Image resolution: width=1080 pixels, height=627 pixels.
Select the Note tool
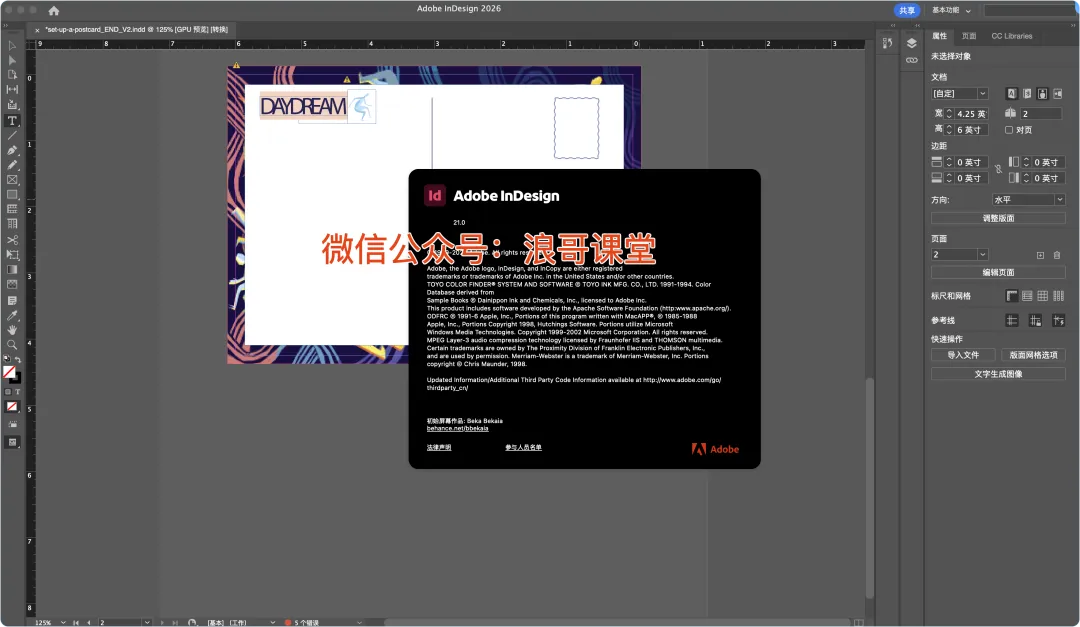tap(12, 300)
